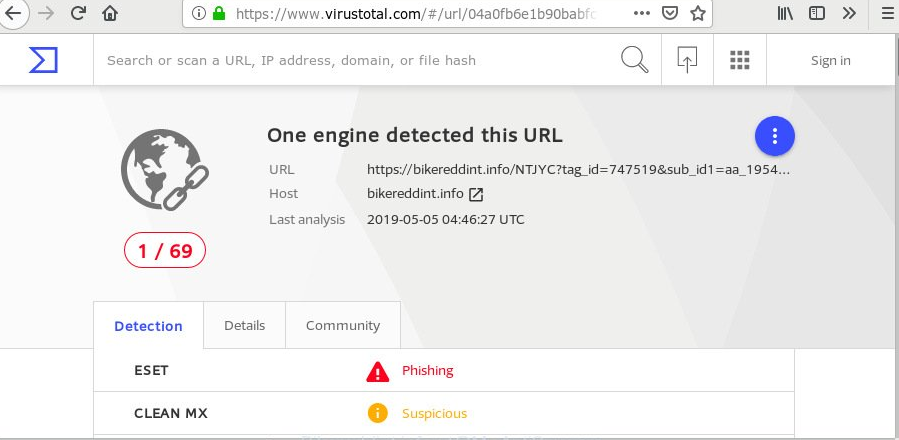This screenshot has height=440, width=899.
Task: Toggle the browser sidebar view
Action: (x=817, y=14)
